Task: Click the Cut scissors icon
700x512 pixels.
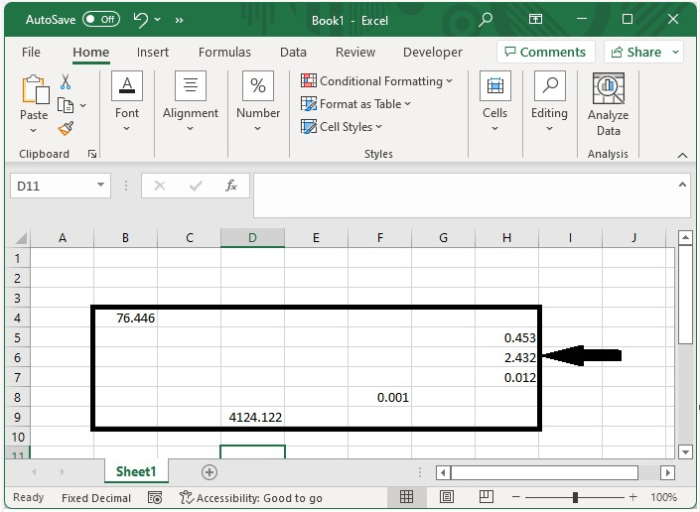Action: tap(66, 83)
